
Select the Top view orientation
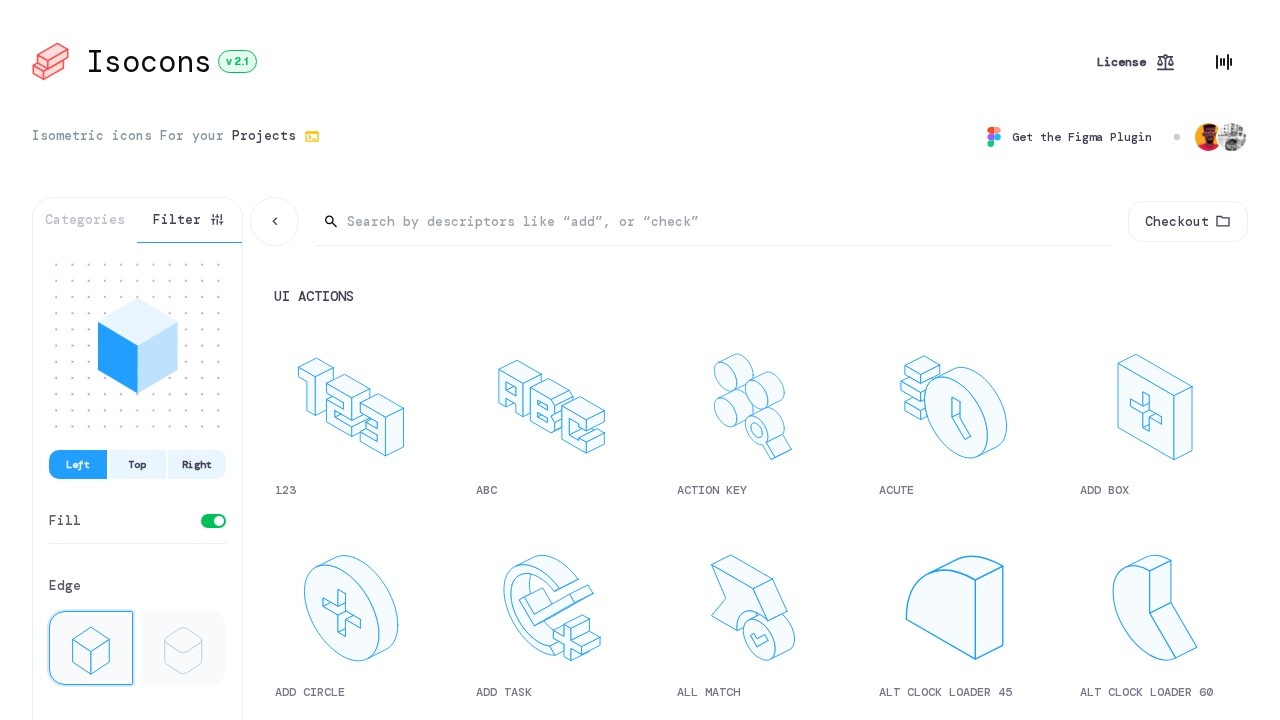tap(137, 465)
